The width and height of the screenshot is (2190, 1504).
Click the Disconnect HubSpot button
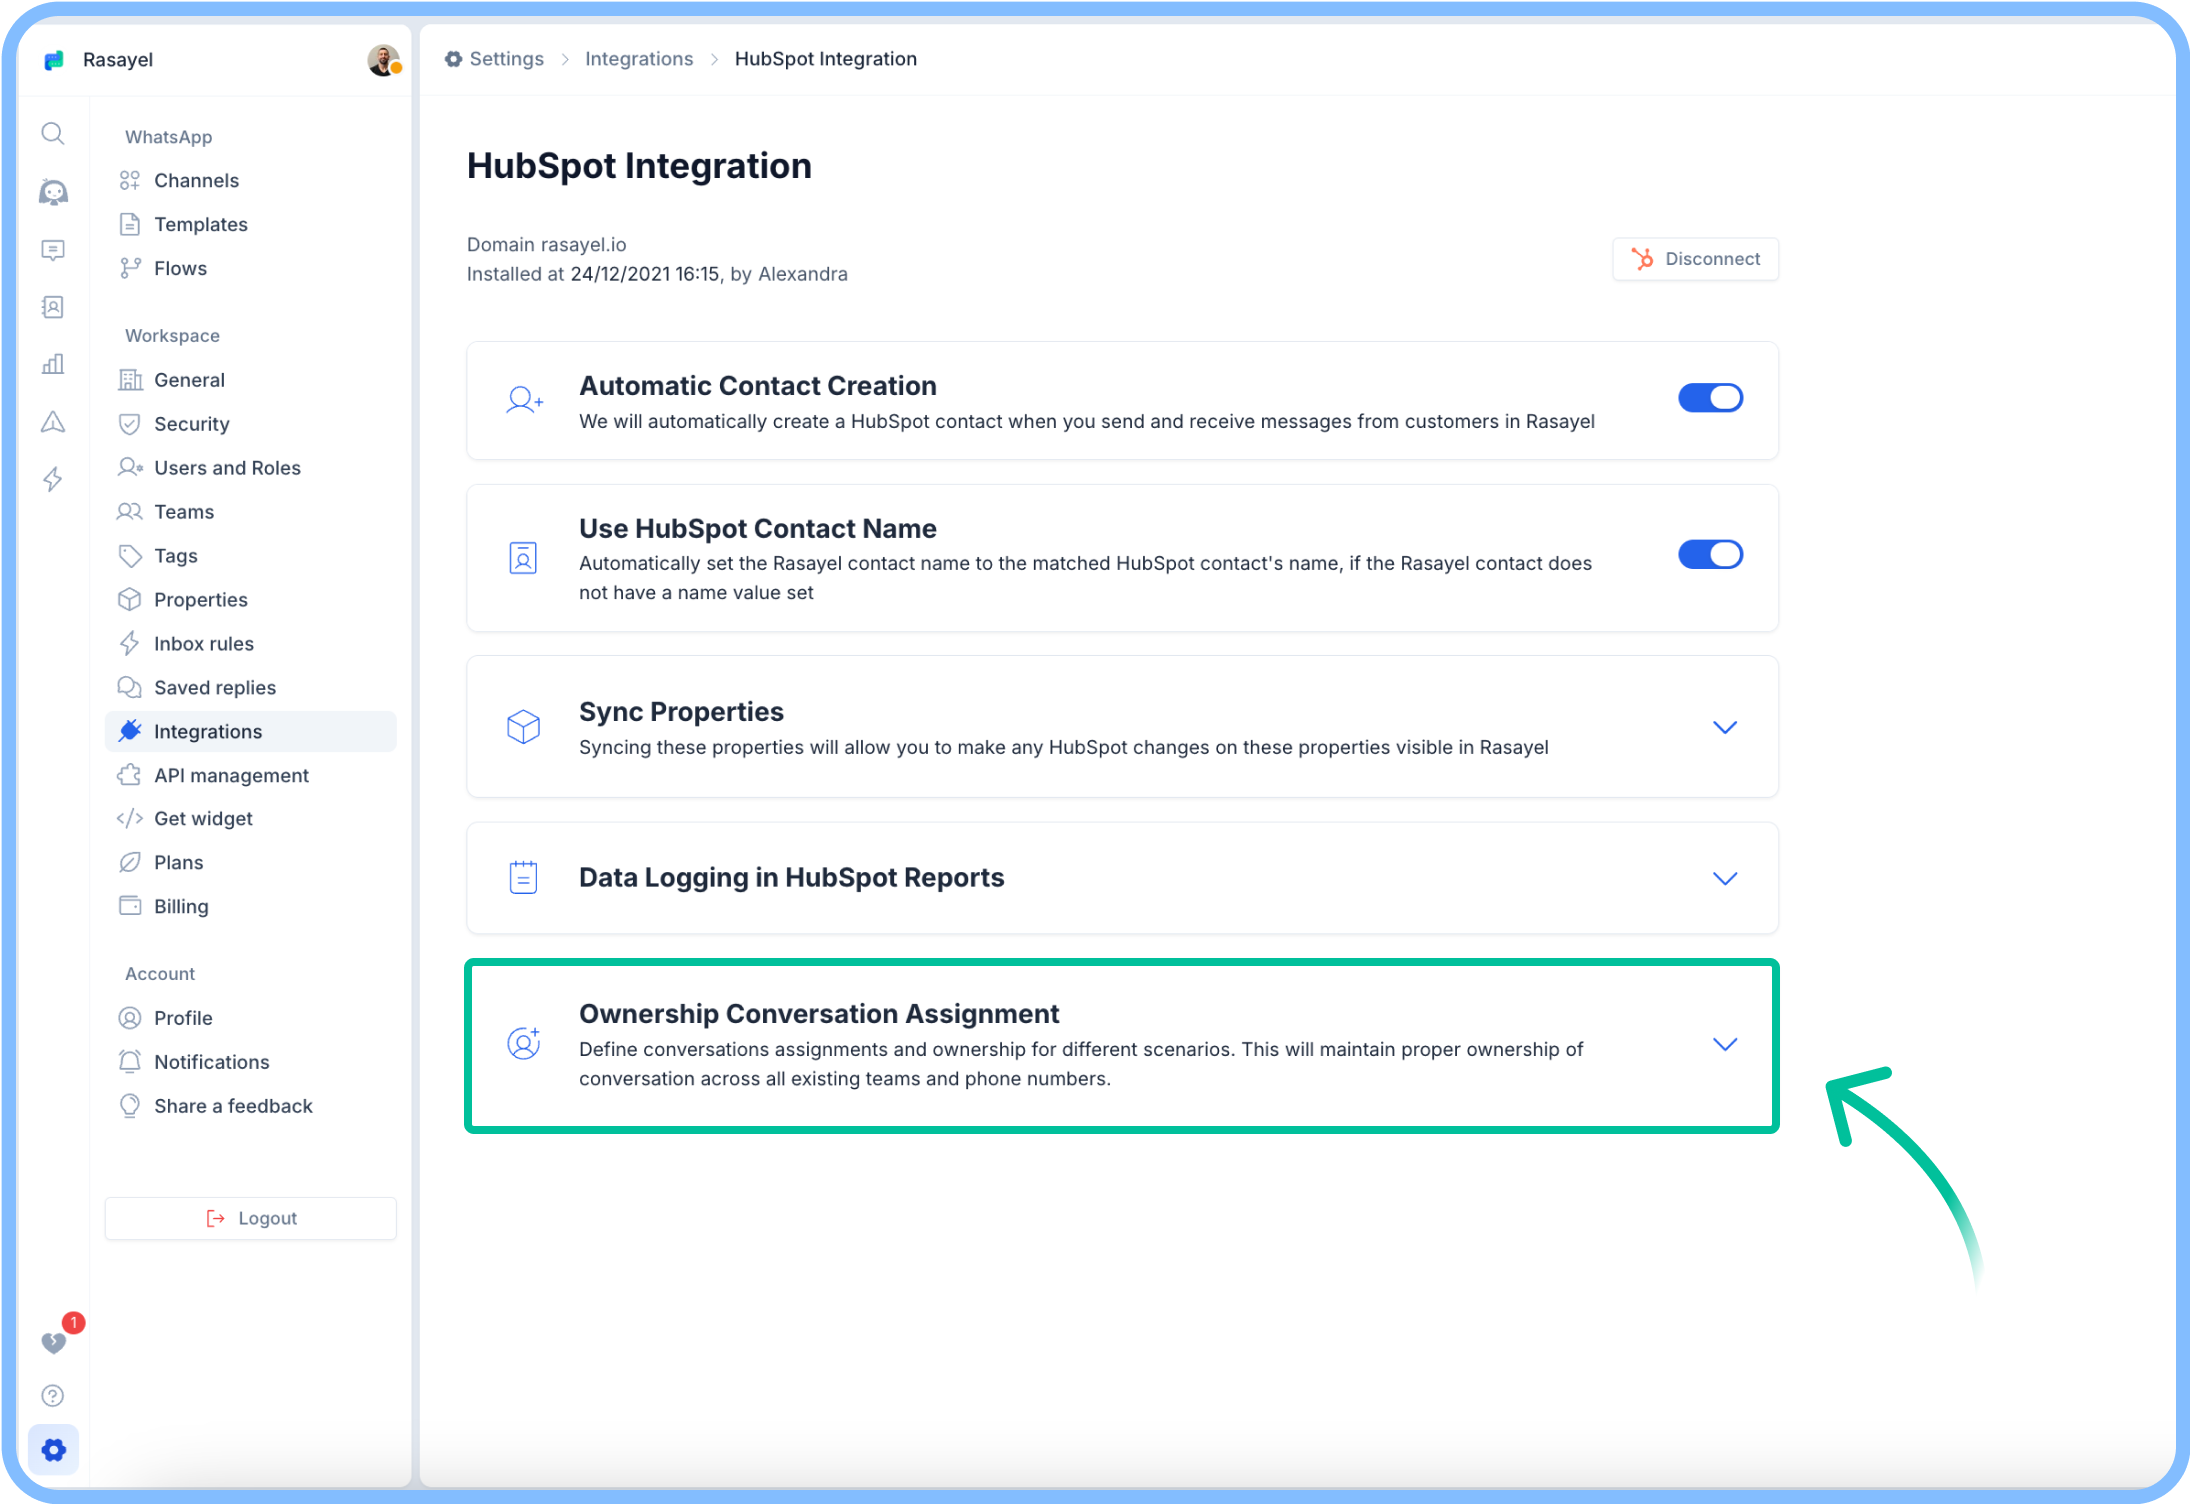click(1695, 259)
